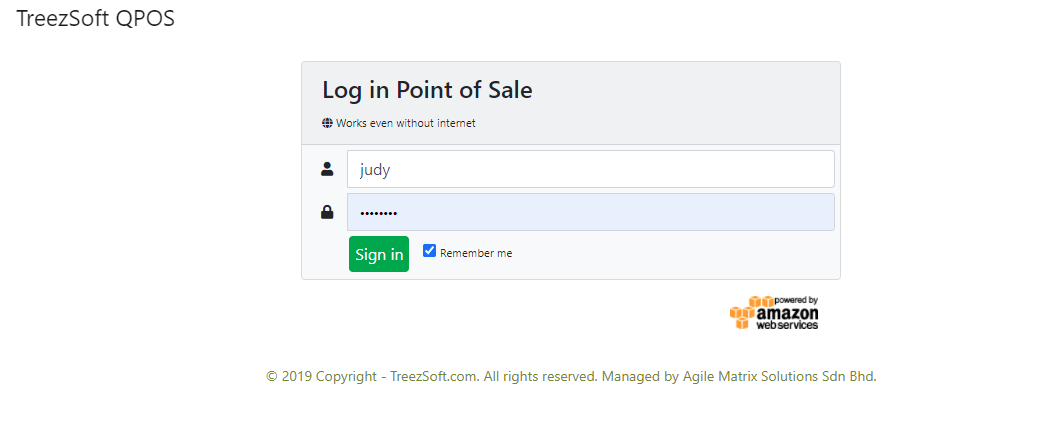Click the TreezSoft QPOS brand title

pos(95,19)
